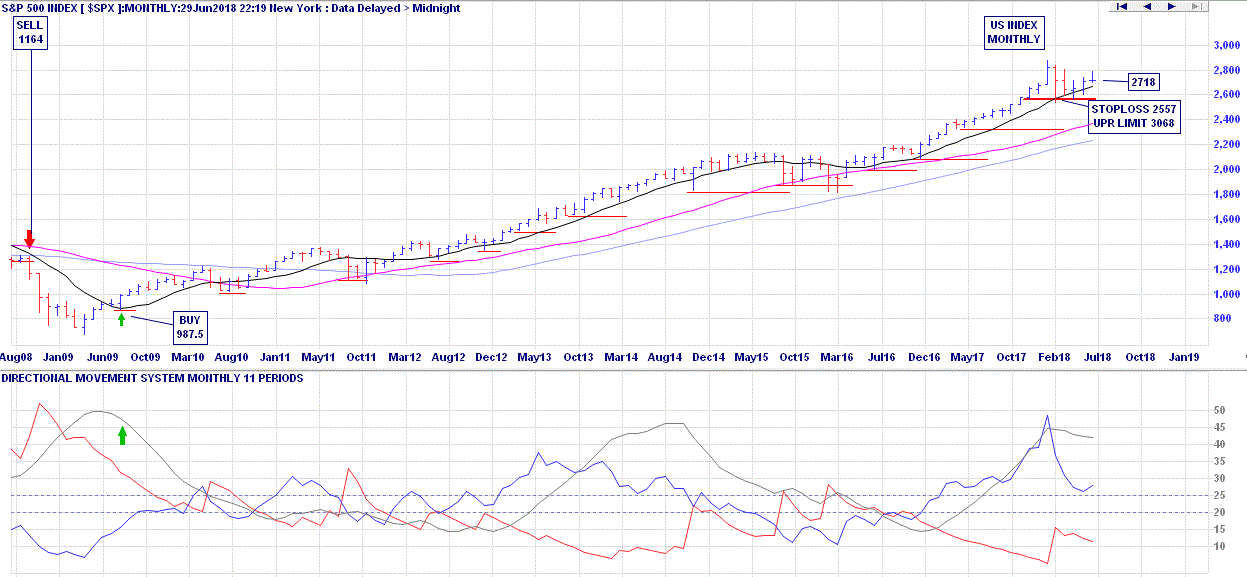
Task: Click the Directional Movement System panel title
Action: pyautogui.click(x=152, y=378)
